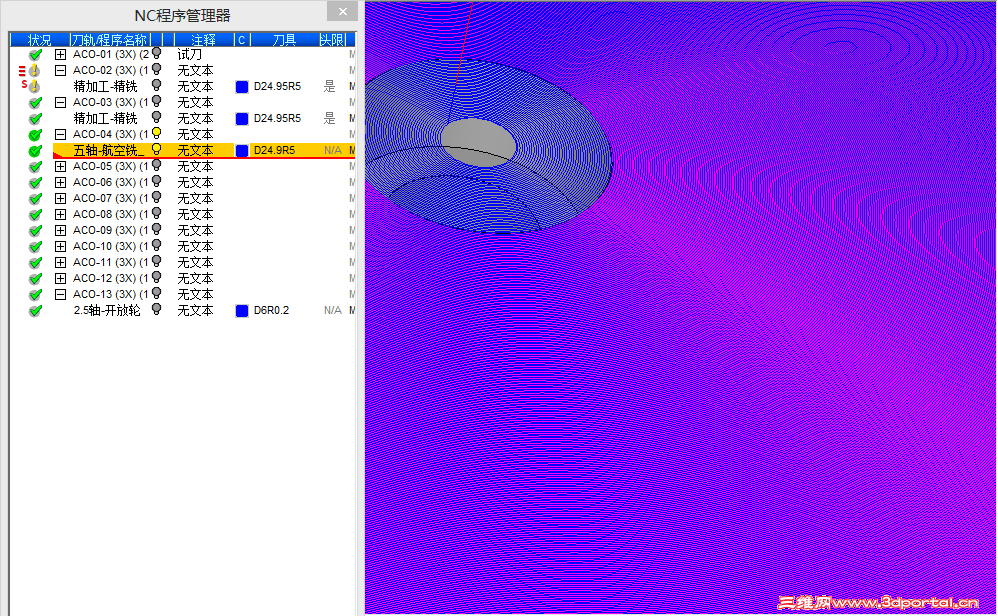Click the C column header
Viewport: 998px width, 616px height.
pos(242,40)
